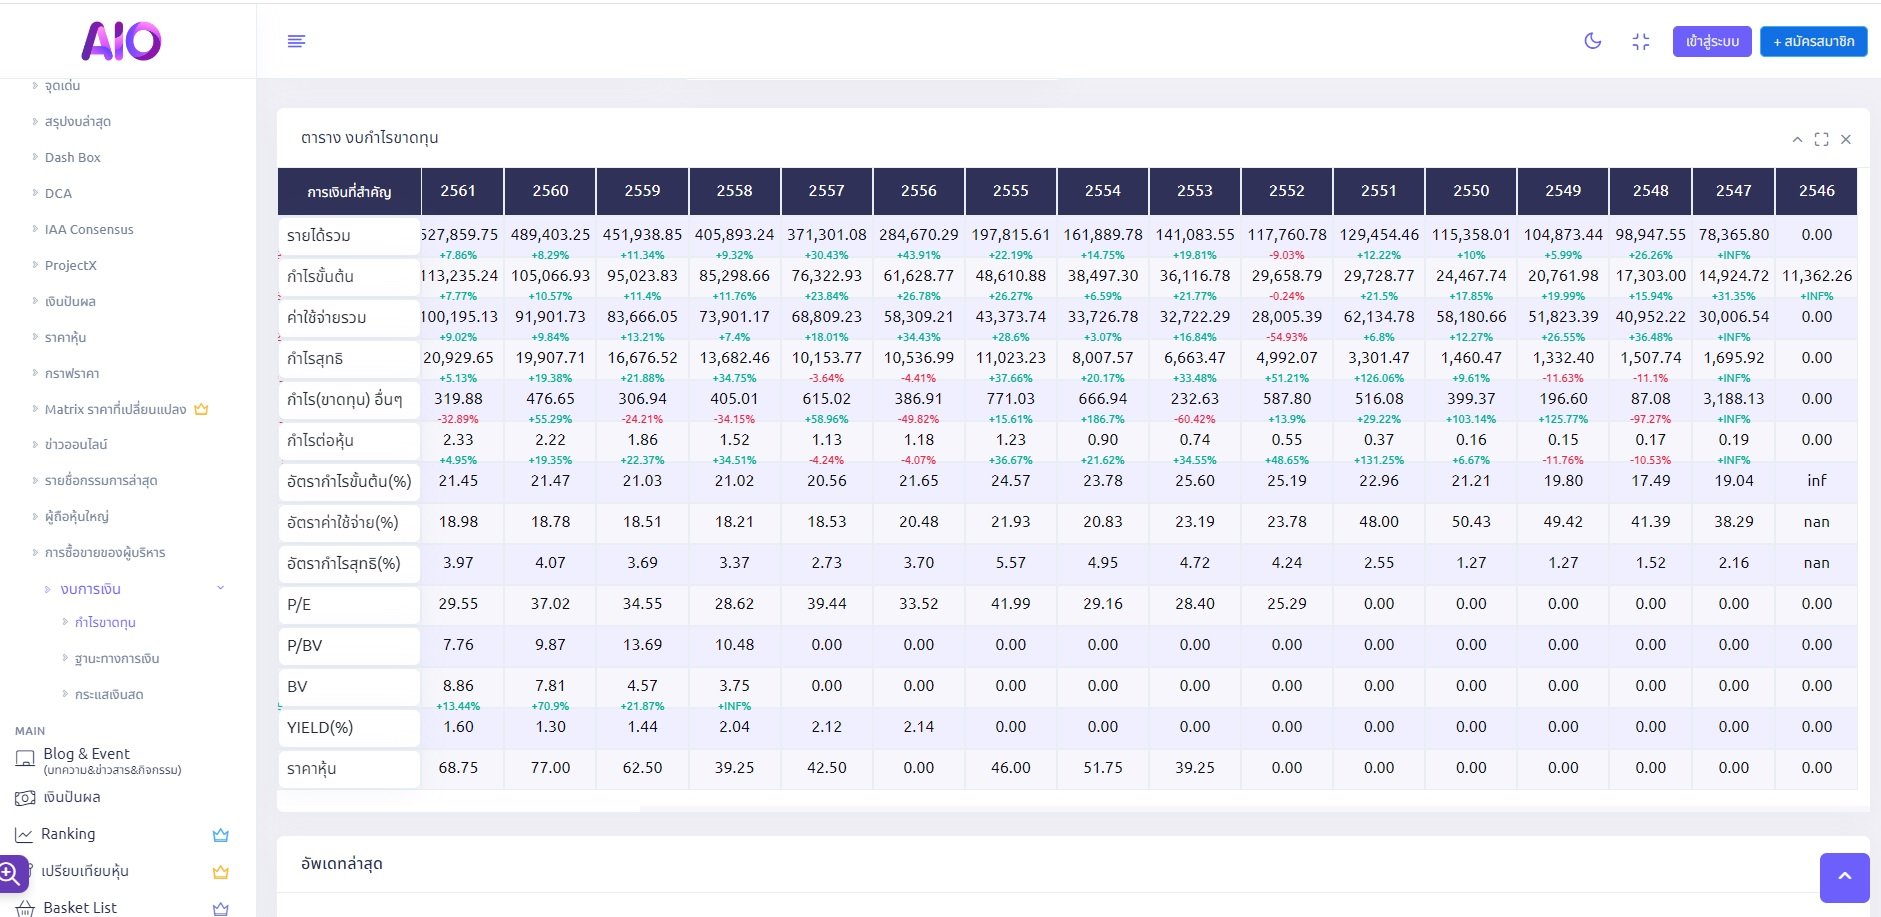
Task: Open the ข่าวออนไลน์ sidebar item
Action: (76, 444)
